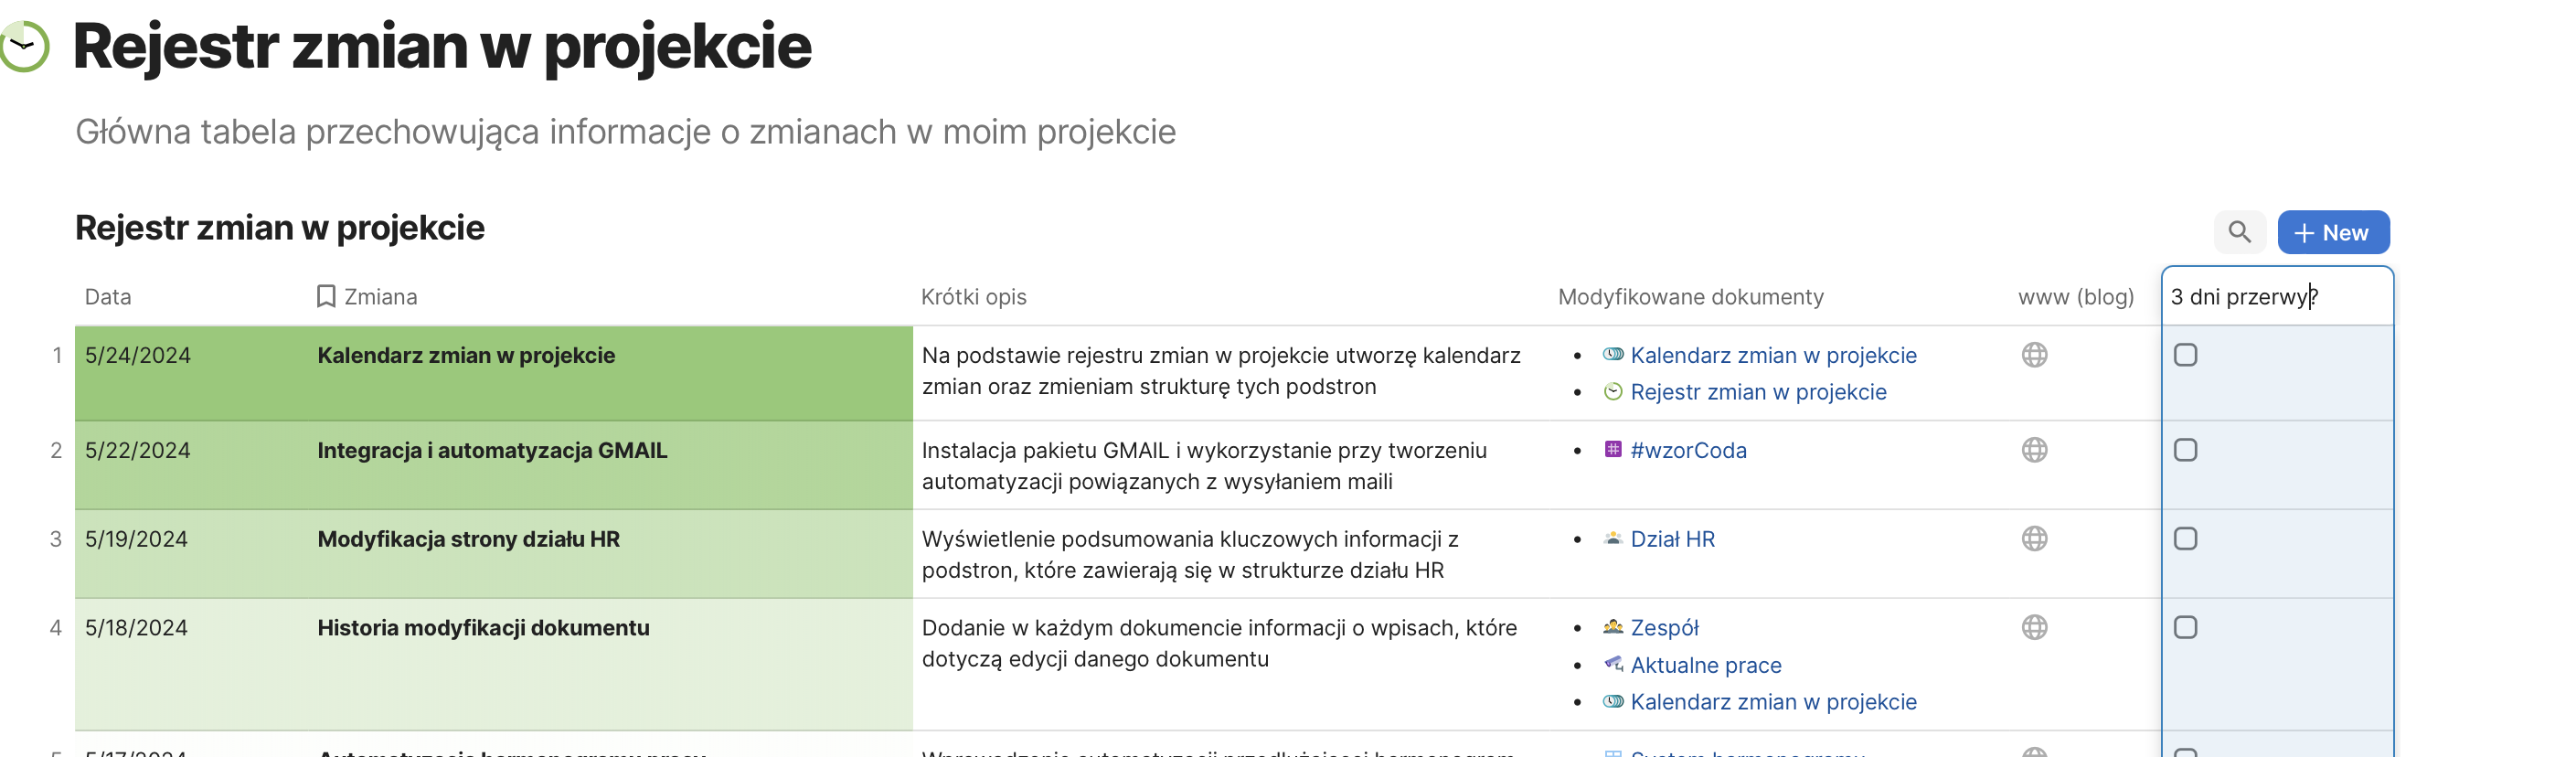This screenshot has height=757, width=2576.
Task: Click globe icon in Modyfikacja strony row
Action: 2034,539
